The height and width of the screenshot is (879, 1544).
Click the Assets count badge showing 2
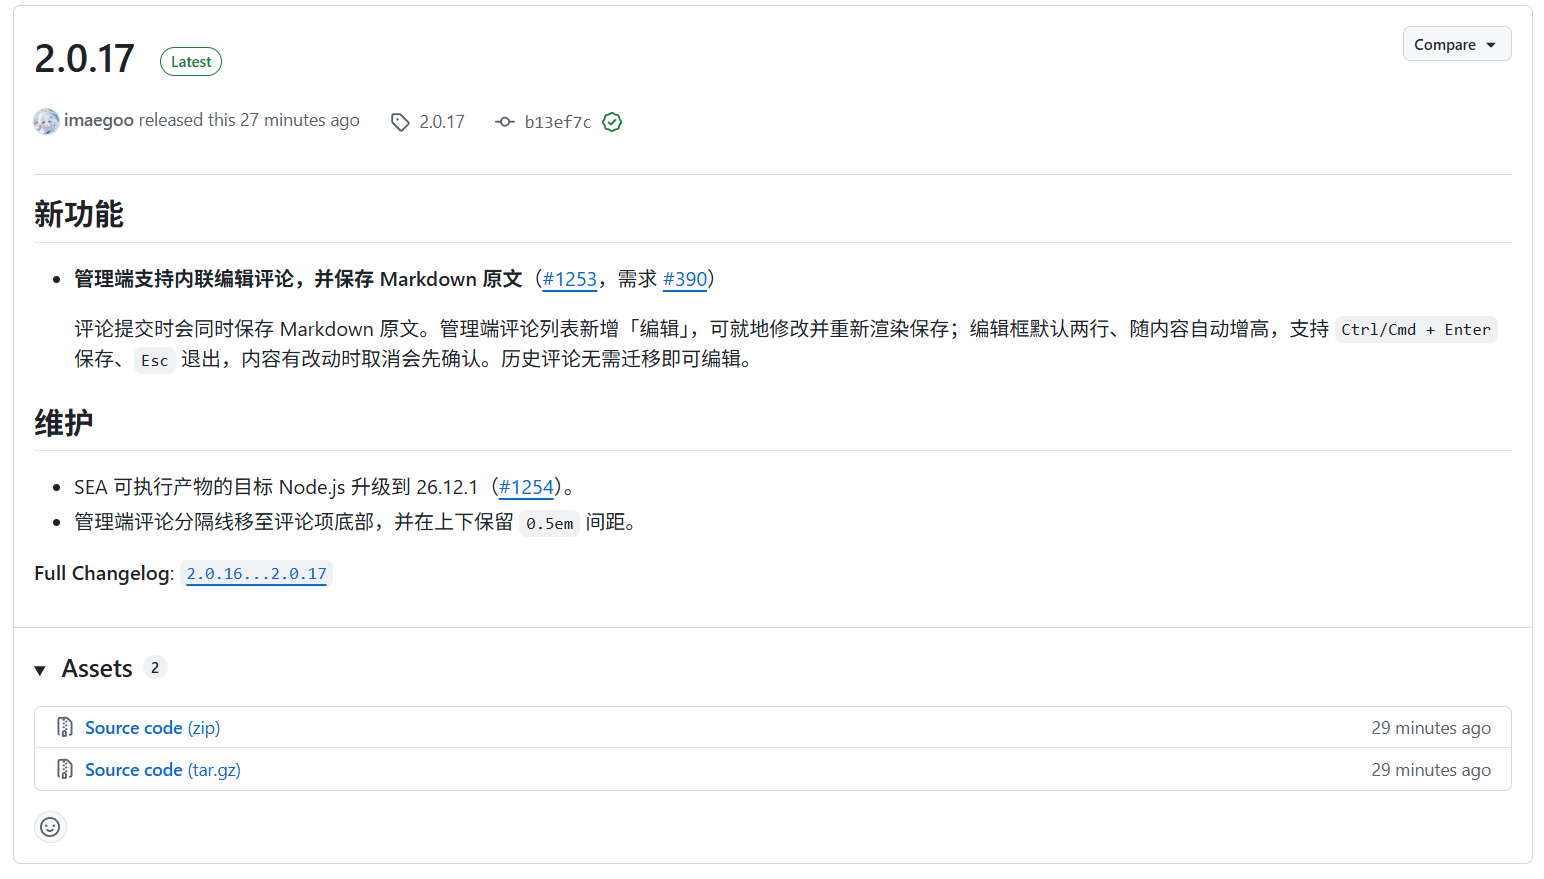tap(155, 668)
